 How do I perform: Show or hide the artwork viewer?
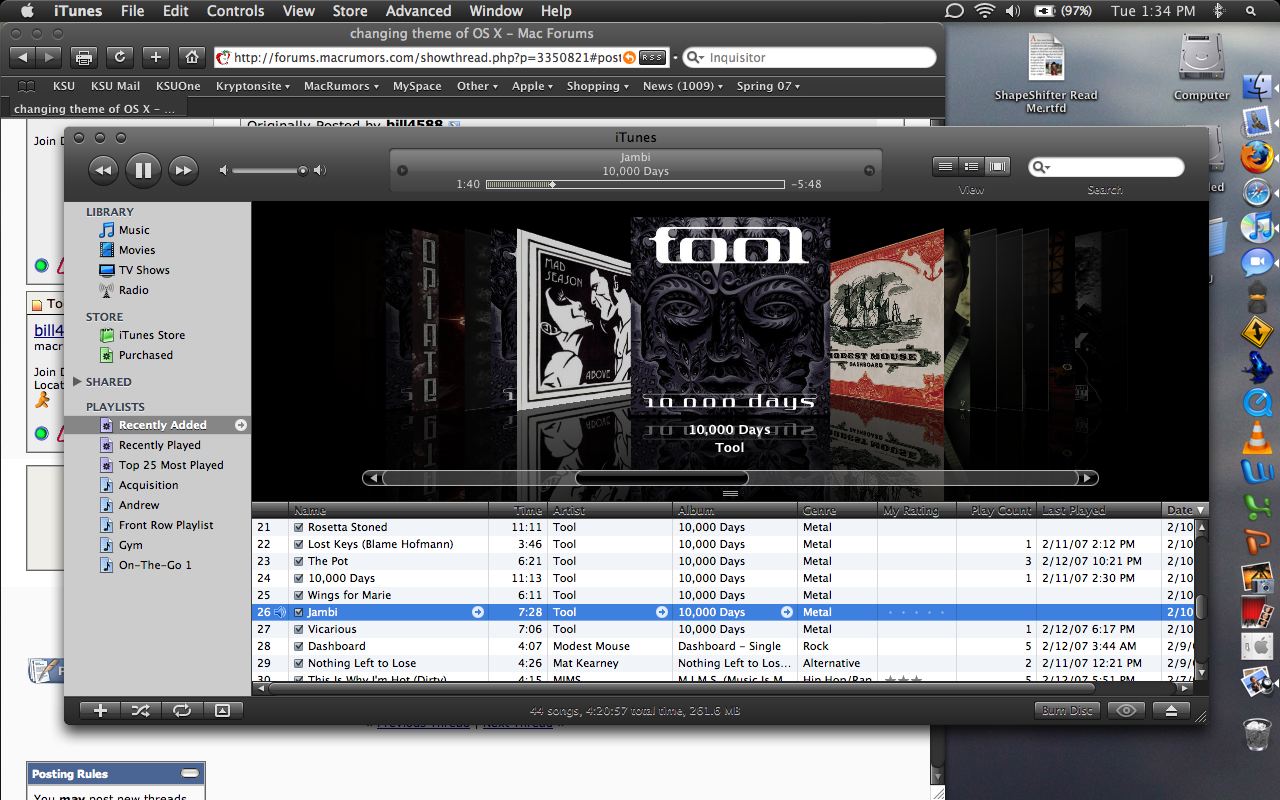222,710
